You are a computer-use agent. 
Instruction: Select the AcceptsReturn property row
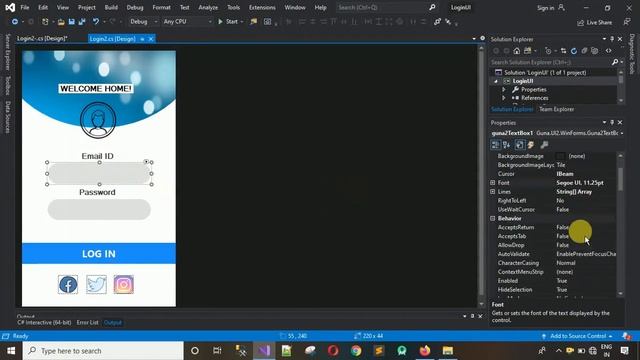(553, 227)
